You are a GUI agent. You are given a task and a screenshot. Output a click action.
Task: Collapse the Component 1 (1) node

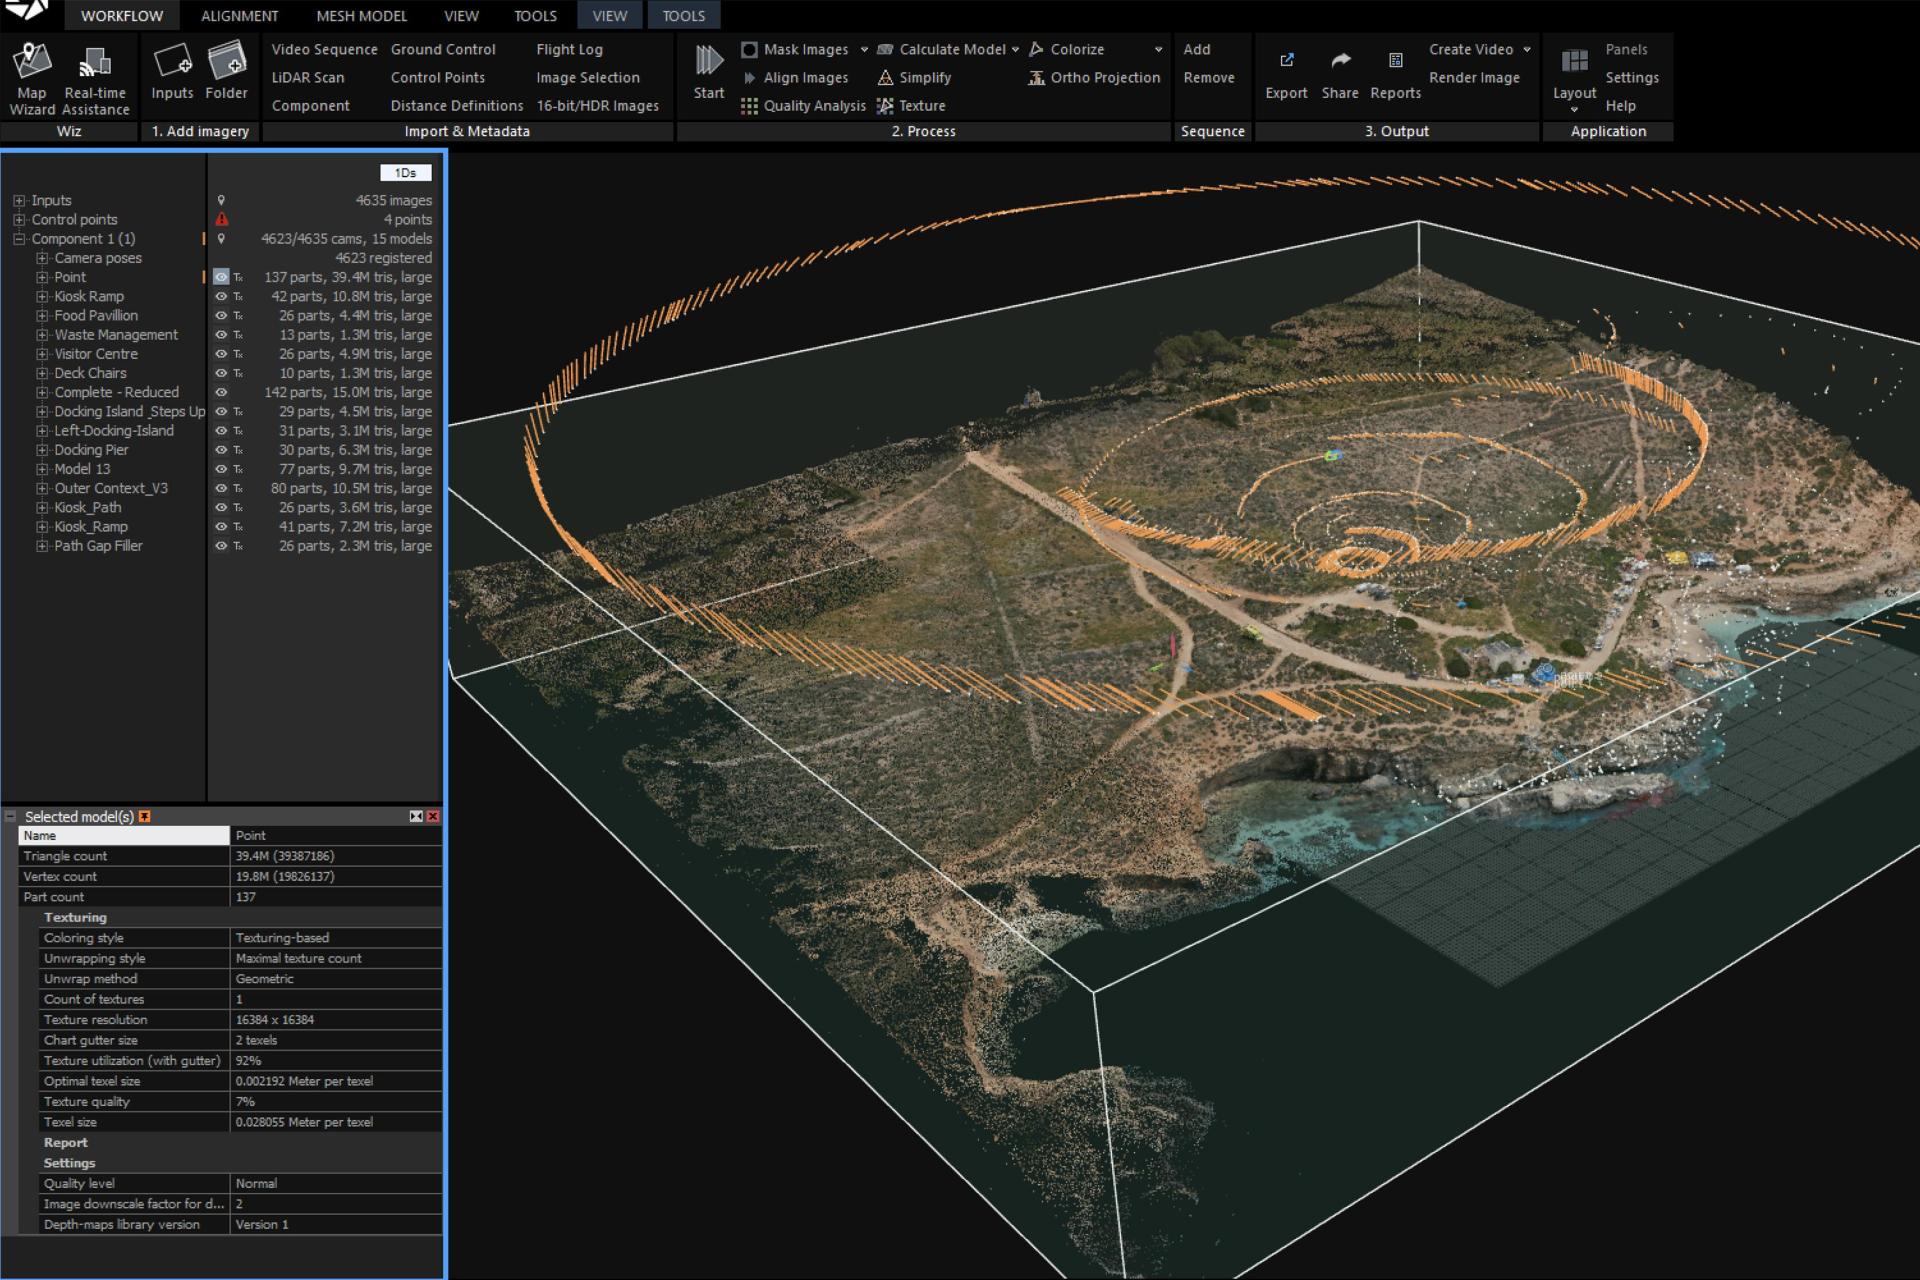[x=19, y=239]
